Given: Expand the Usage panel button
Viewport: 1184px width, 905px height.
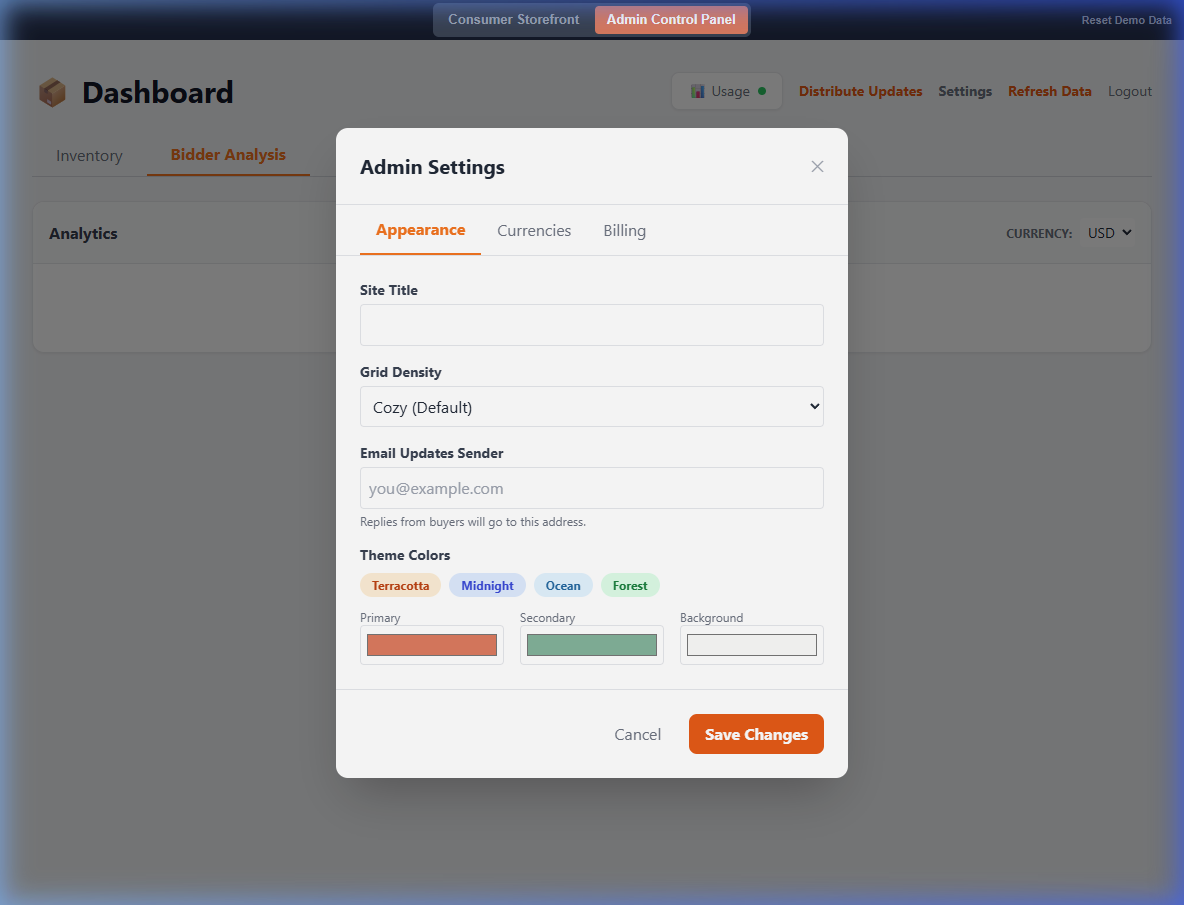Looking at the screenshot, I should tap(727, 90).
